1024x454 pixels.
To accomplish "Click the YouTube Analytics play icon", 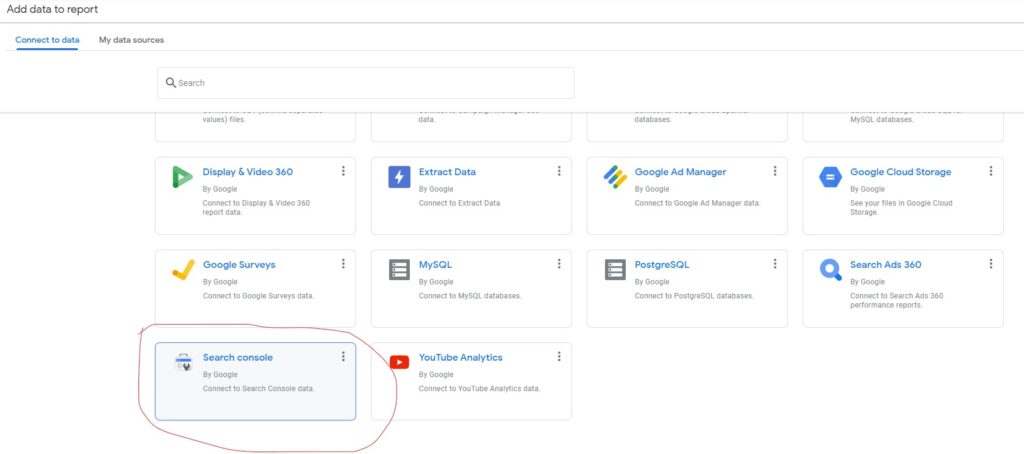I will pyautogui.click(x=399, y=362).
